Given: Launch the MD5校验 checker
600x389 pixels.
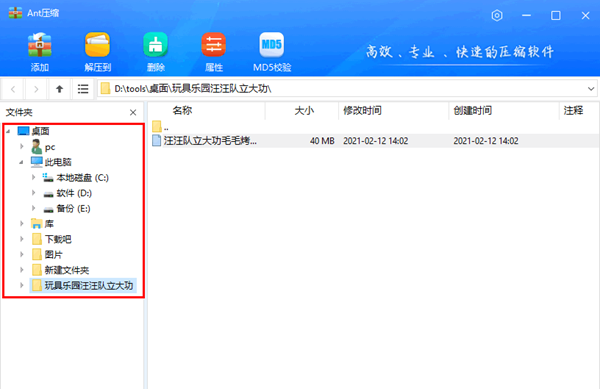Looking at the screenshot, I should [x=272, y=45].
